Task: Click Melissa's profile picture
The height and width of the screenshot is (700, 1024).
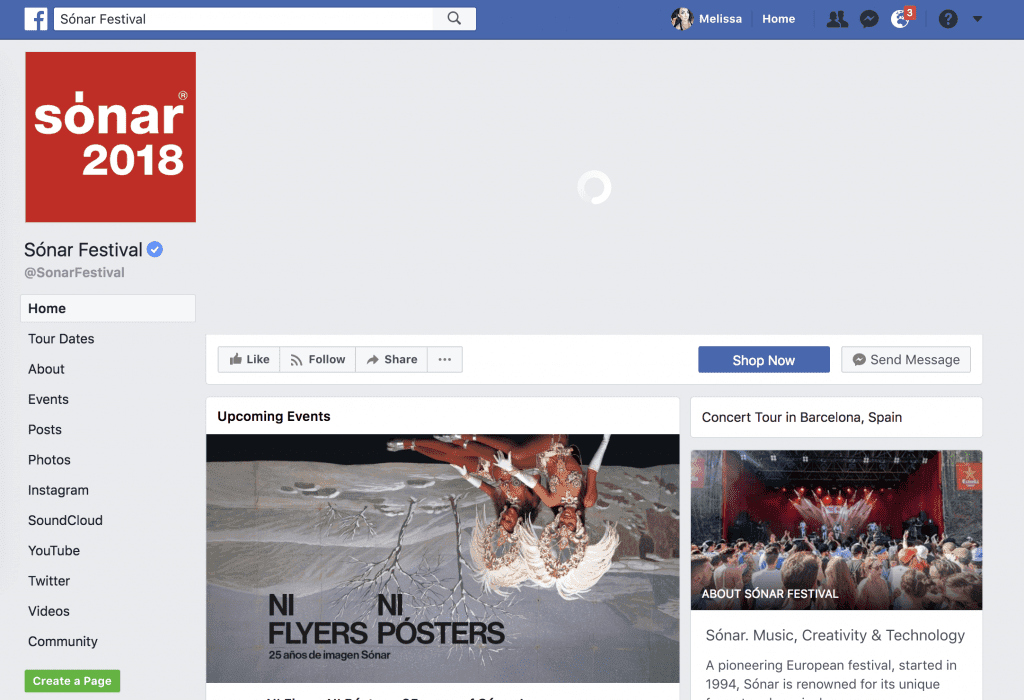Action: [x=682, y=19]
